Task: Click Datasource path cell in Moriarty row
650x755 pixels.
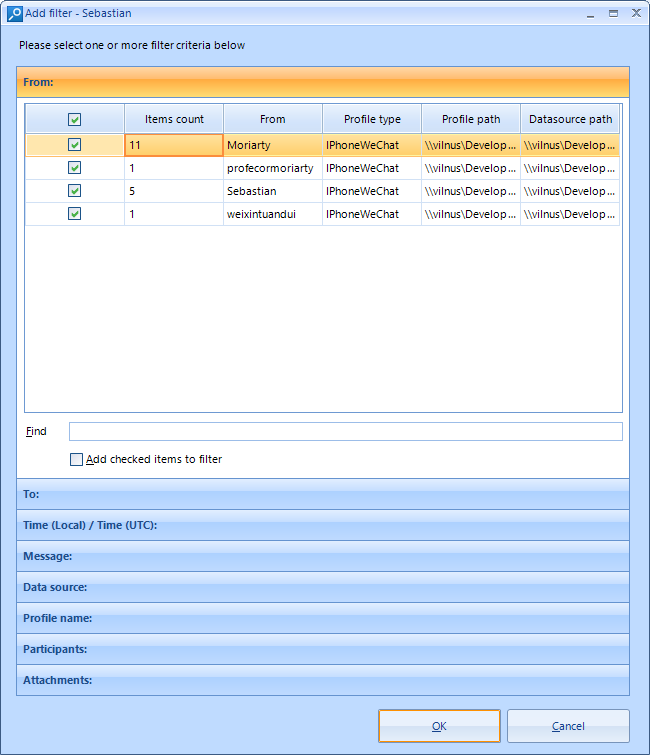Action: (x=570, y=145)
